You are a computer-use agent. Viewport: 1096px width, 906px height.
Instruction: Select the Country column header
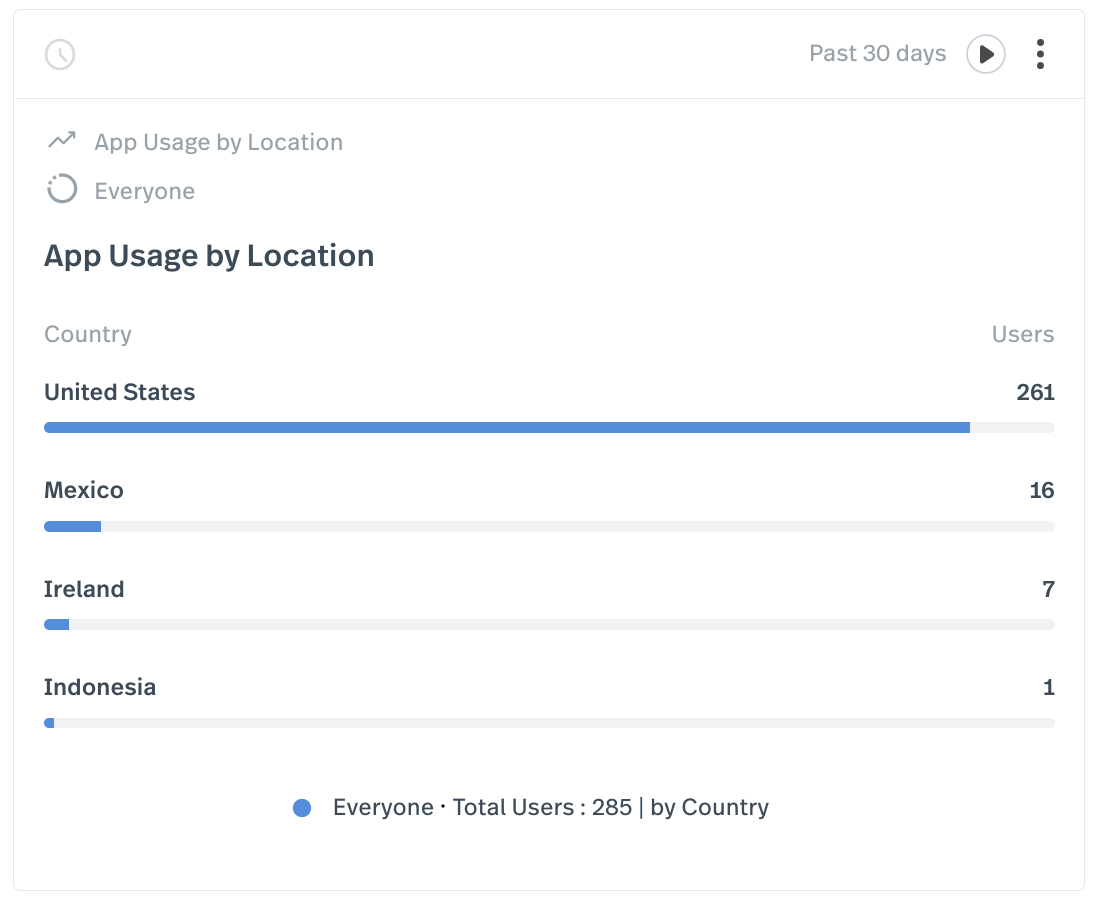[x=87, y=334]
